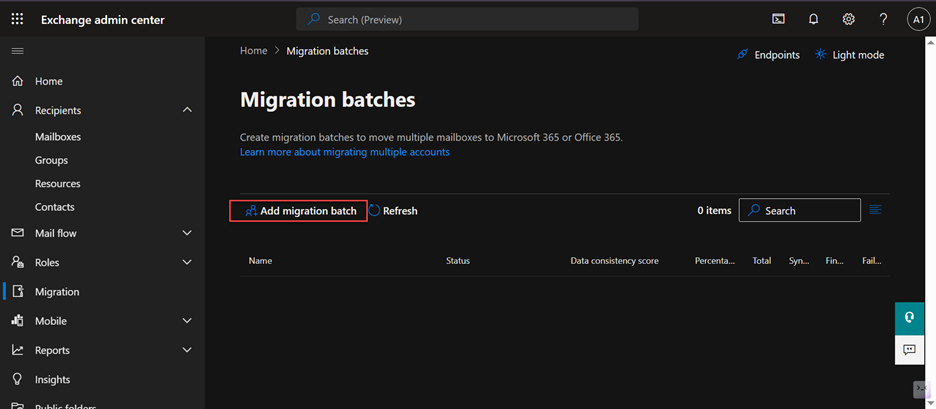Open Endpoints link
Viewport: 936px width, 409px height.
point(777,55)
